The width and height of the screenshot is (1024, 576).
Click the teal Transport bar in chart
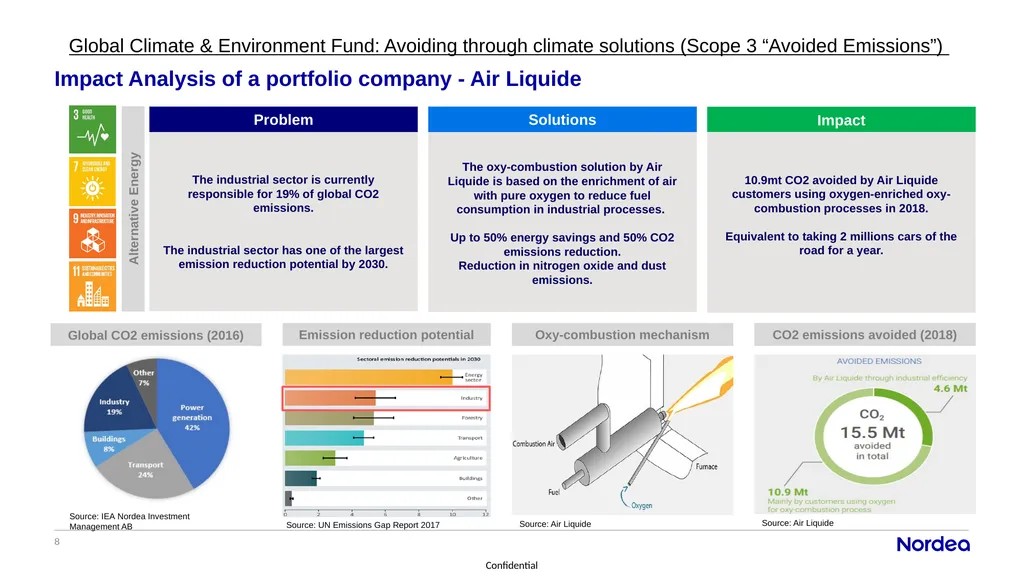point(325,438)
